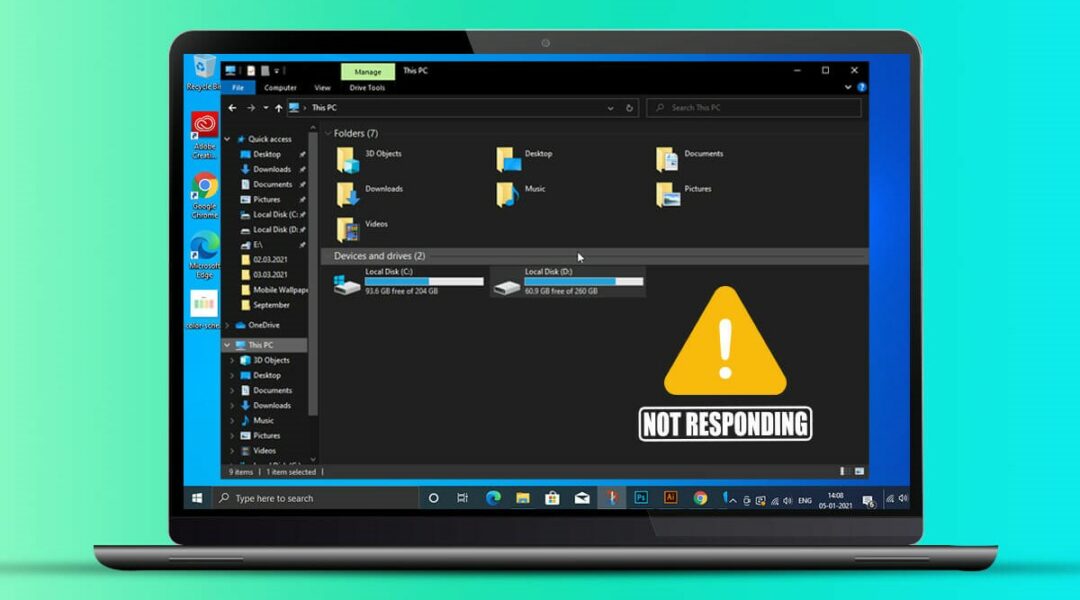This screenshot has height=600, width=1080.
Task: Expand the OneDrive tree node
Action: pyautogui.click(x=227, y=325)
